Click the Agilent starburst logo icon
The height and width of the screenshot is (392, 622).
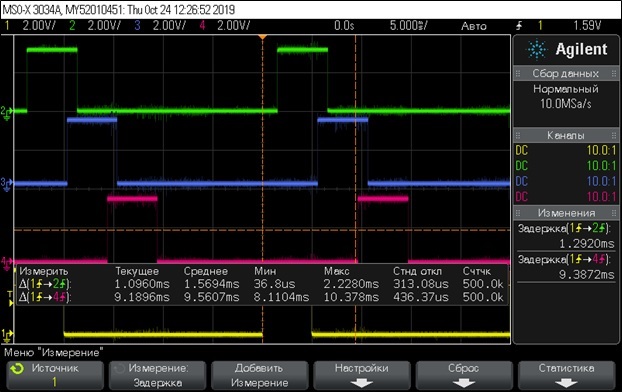click(x=536, y=50)
